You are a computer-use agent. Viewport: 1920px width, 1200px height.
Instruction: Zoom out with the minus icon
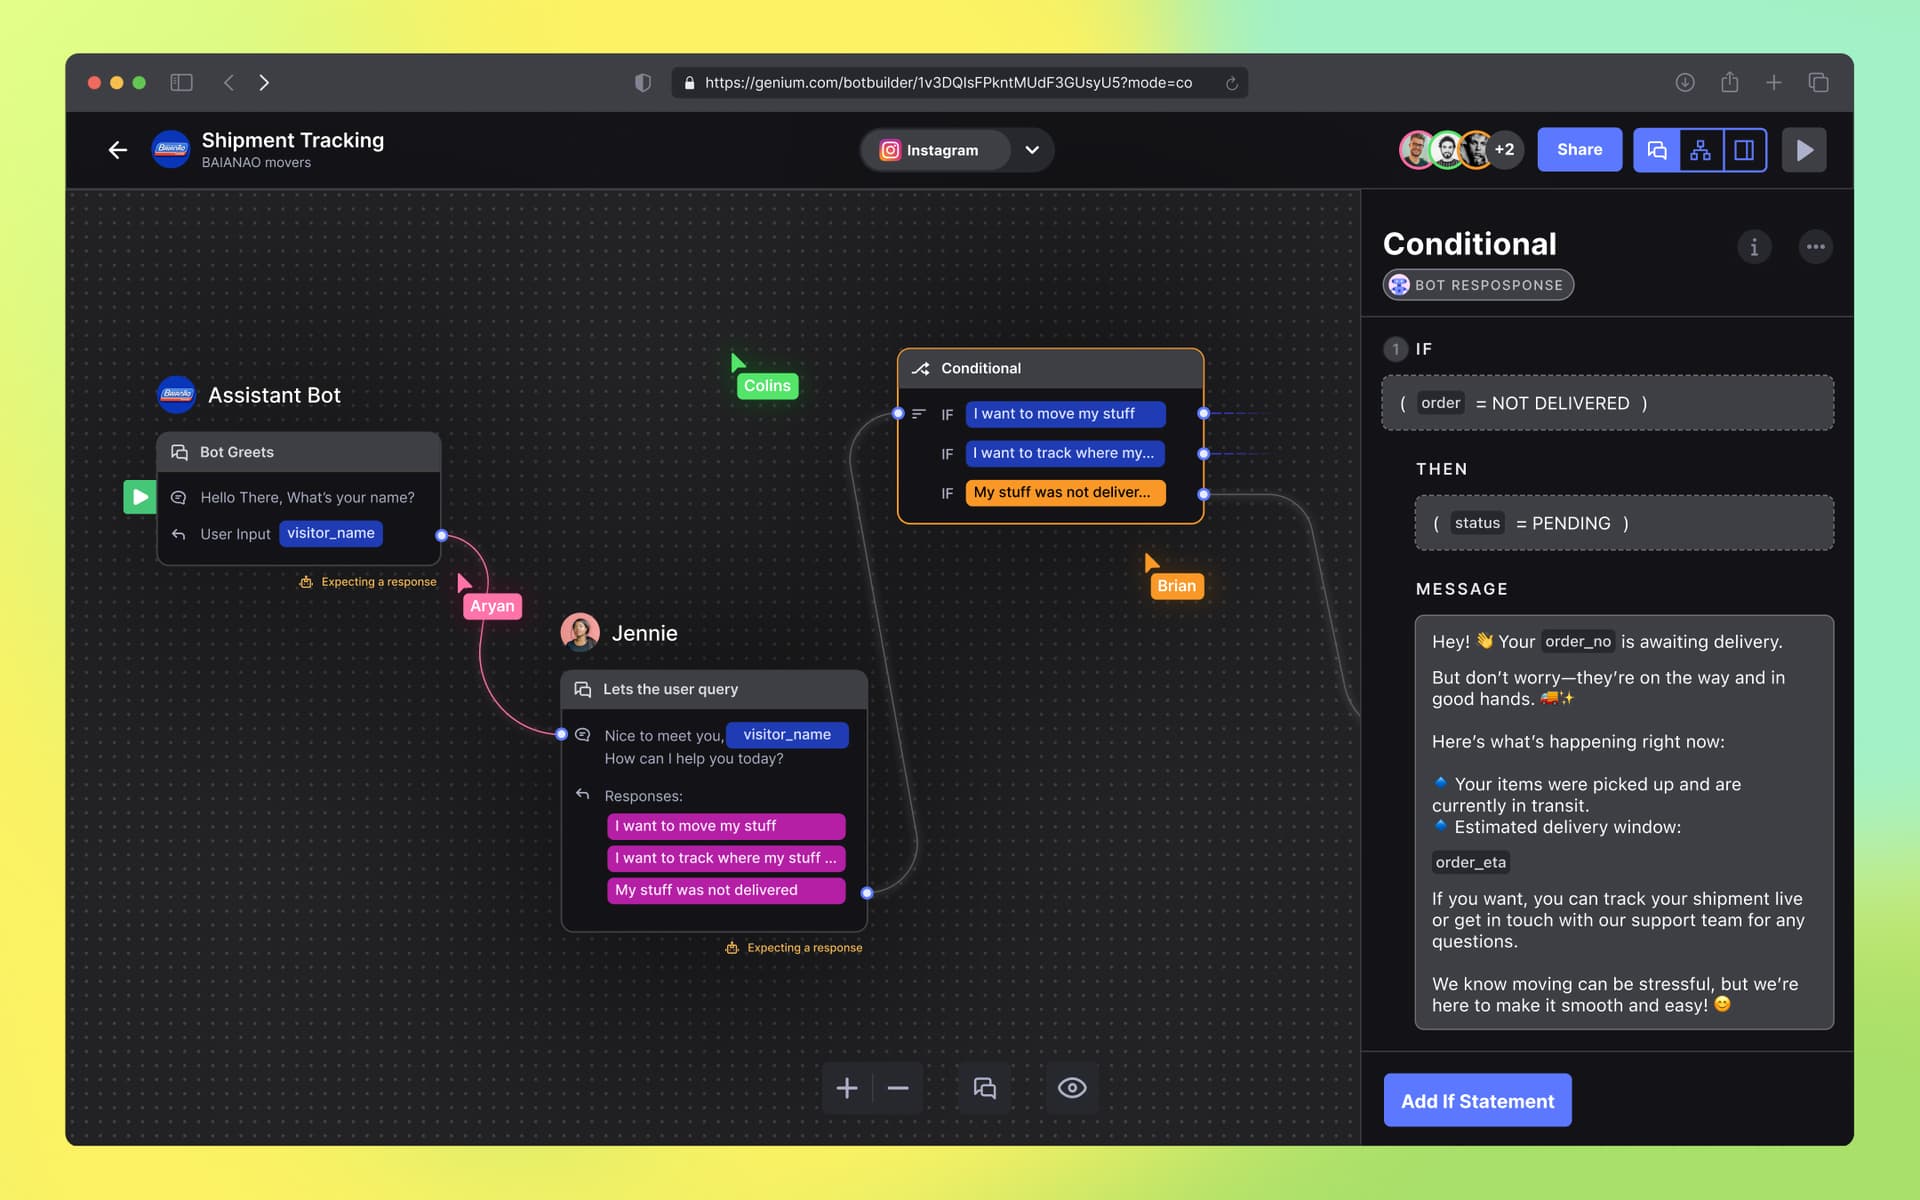pos(898,1088)
